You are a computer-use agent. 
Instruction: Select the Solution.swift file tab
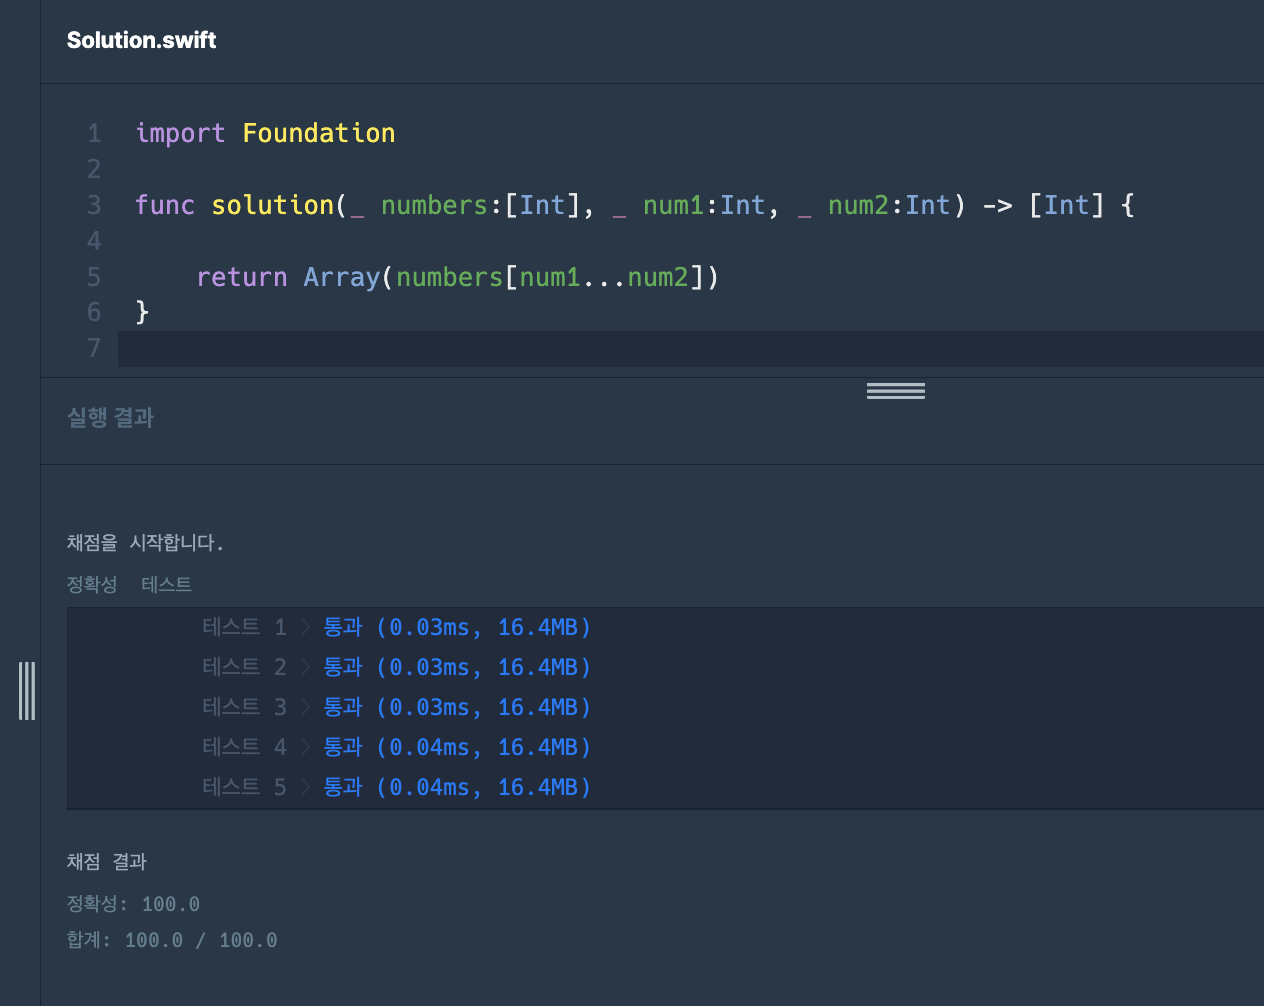click(x=141, y=40)
